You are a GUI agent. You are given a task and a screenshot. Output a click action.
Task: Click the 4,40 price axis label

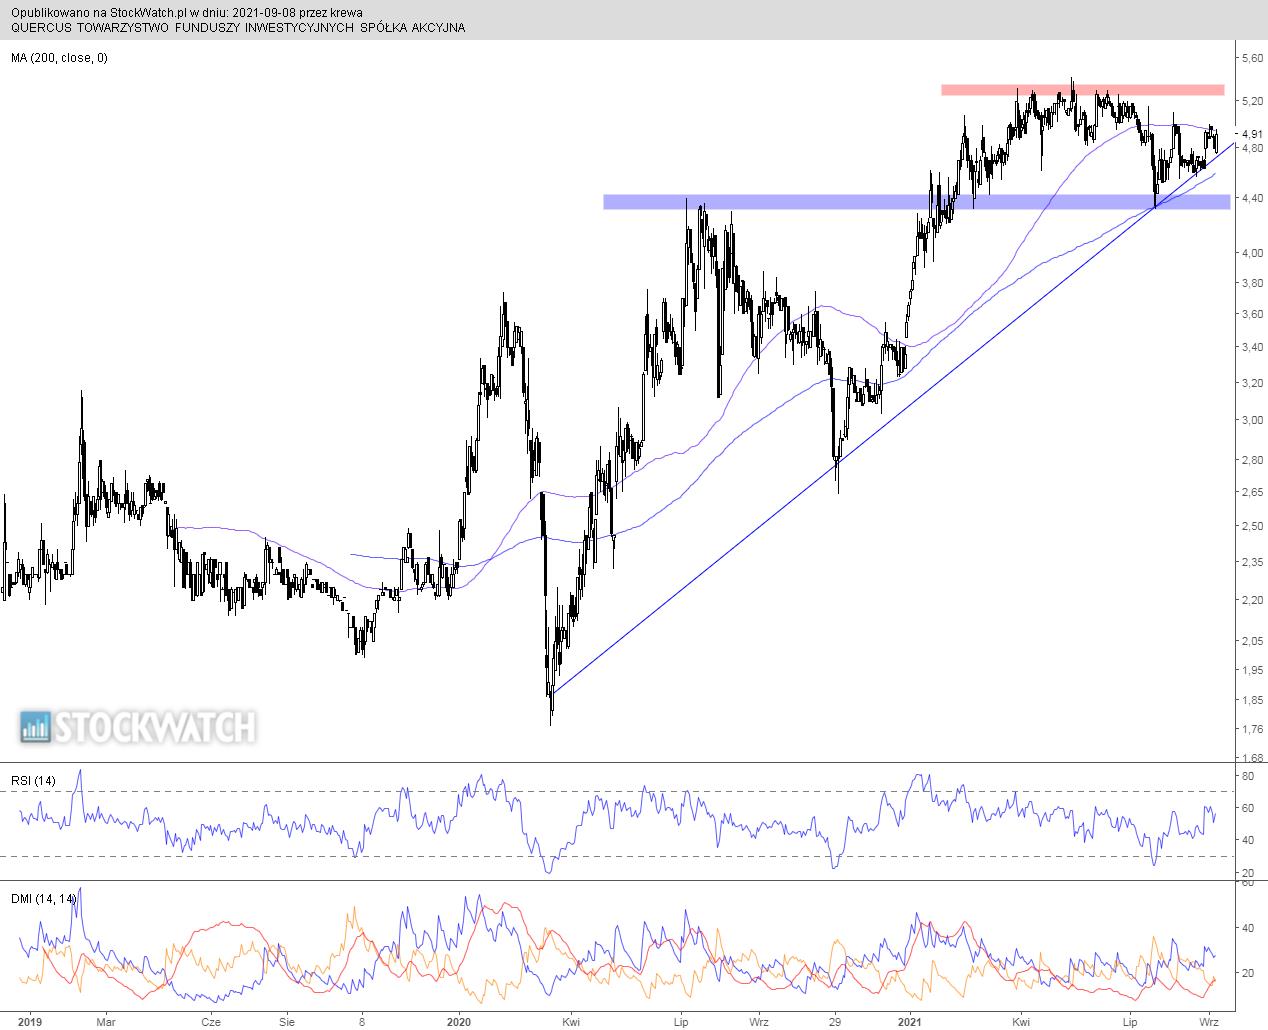point(1250,198)
